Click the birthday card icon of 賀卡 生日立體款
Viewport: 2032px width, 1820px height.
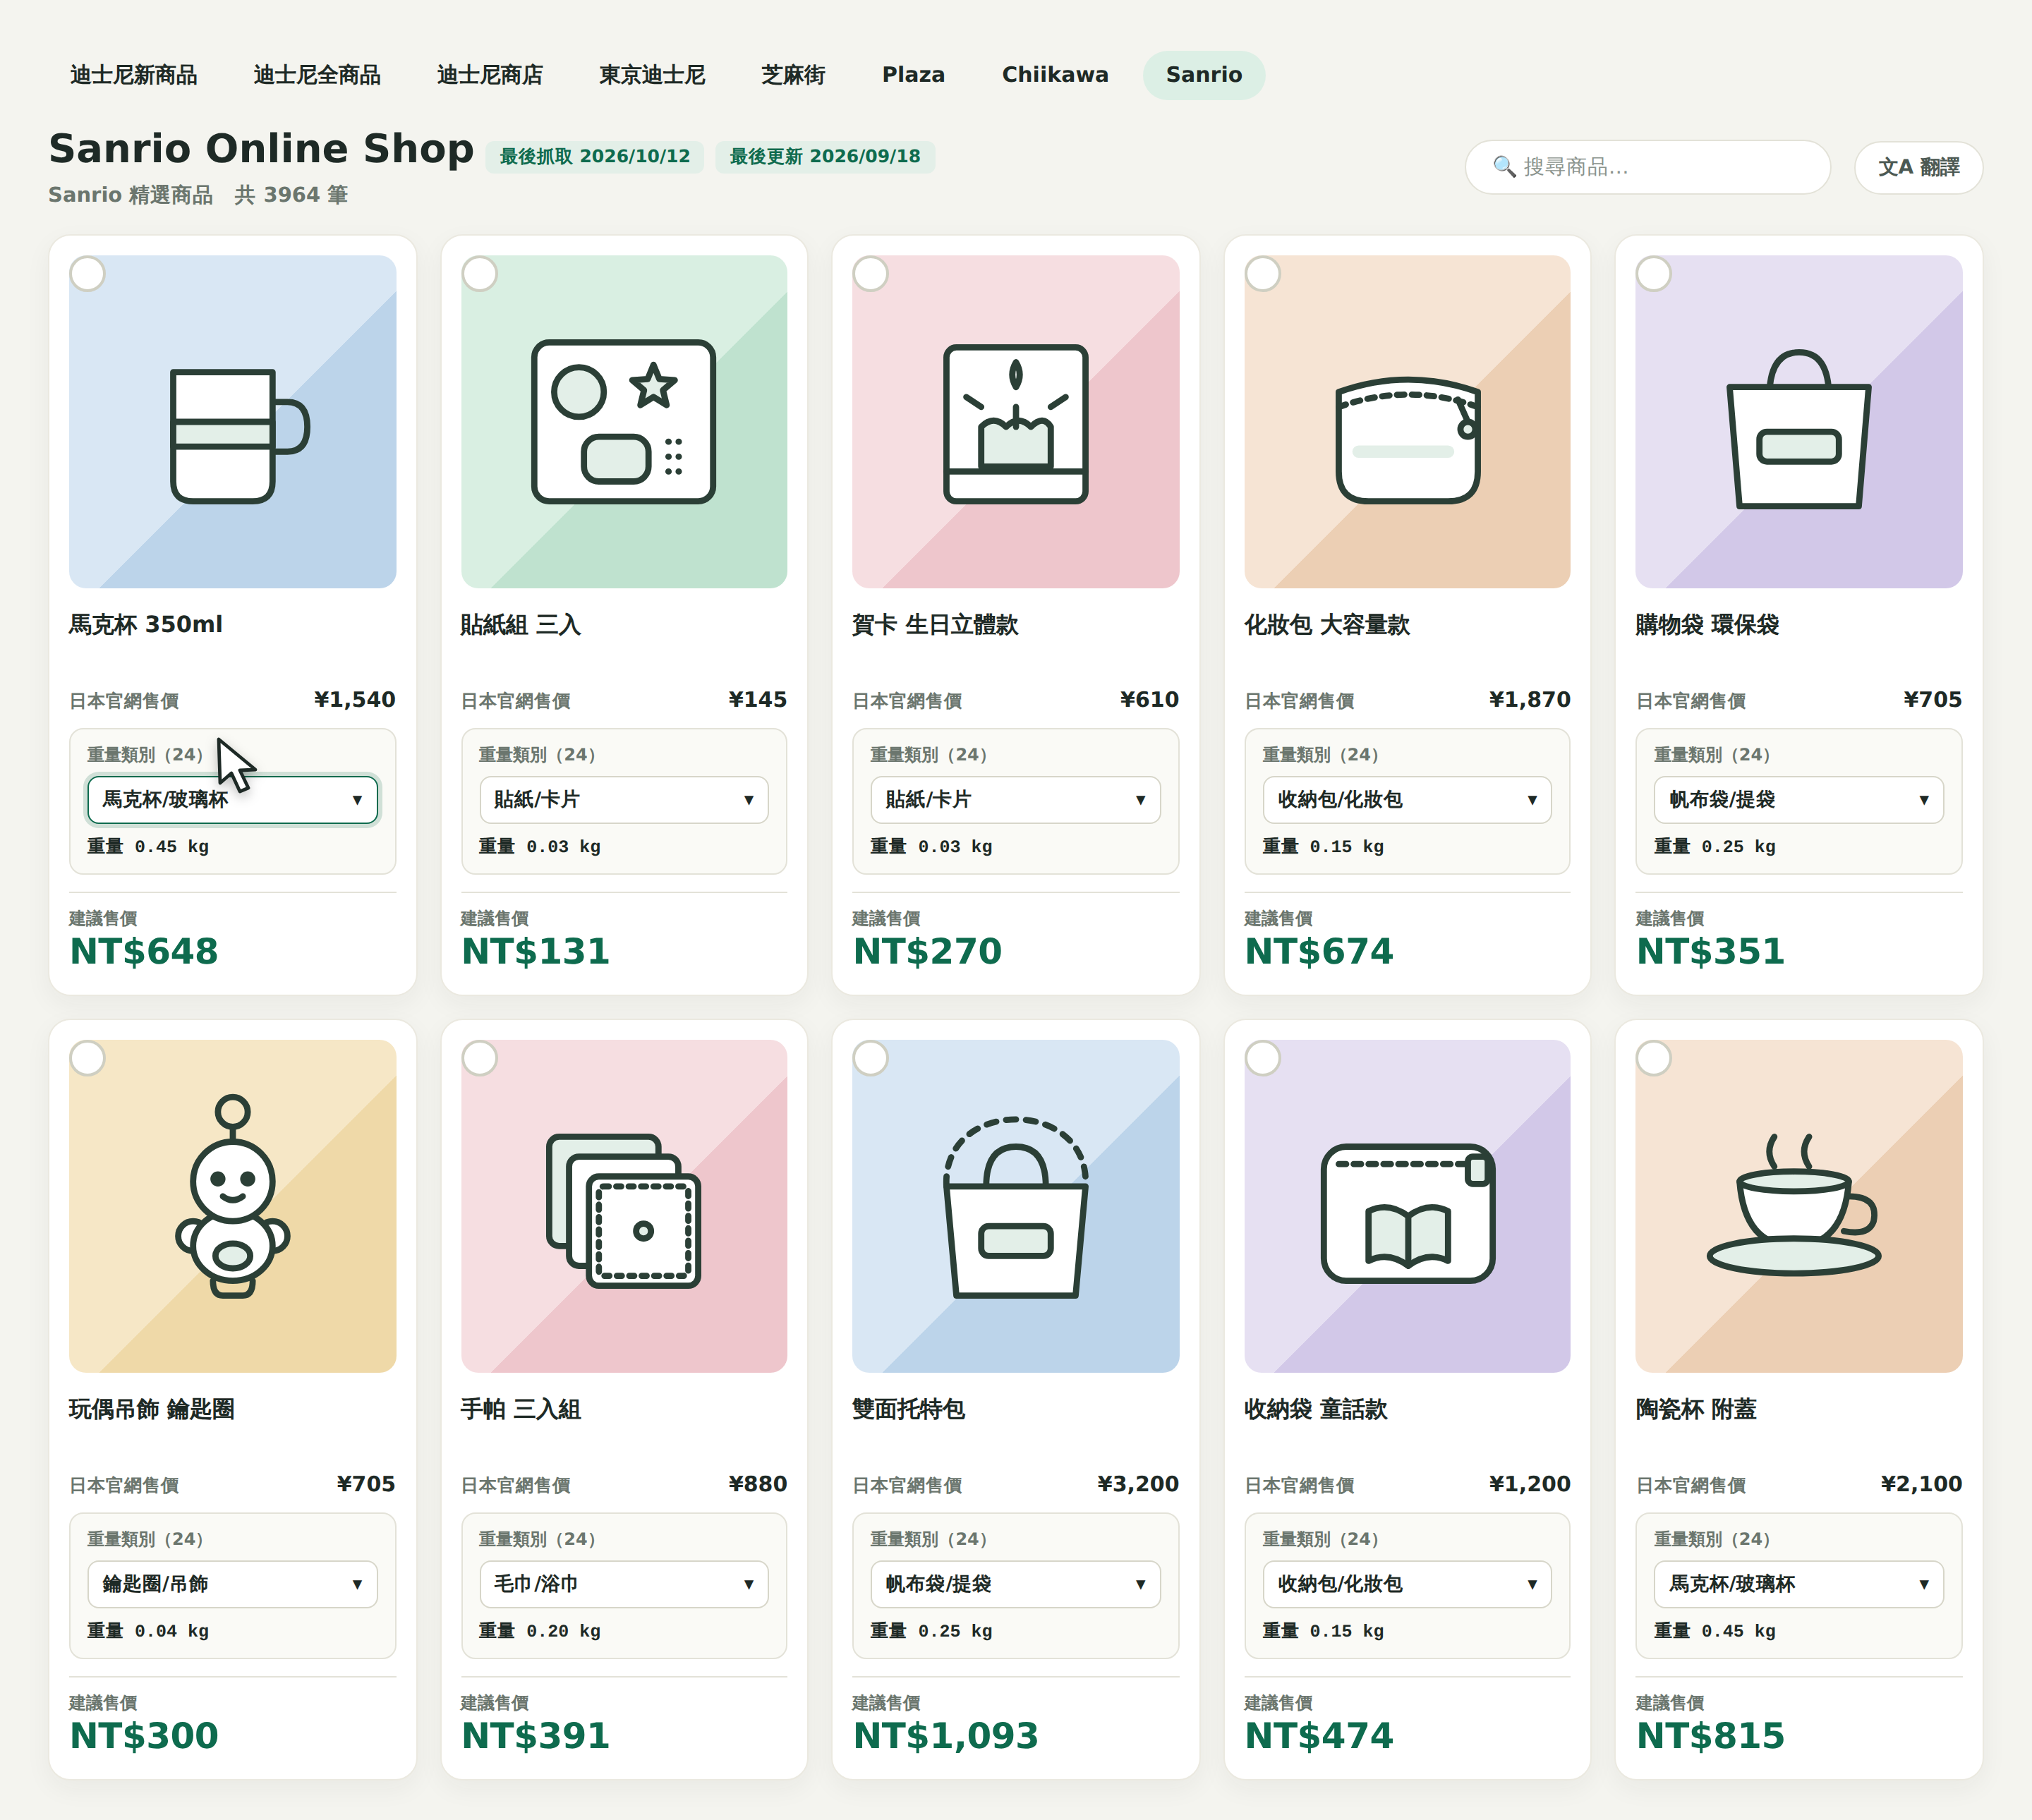click(1015, 421)
